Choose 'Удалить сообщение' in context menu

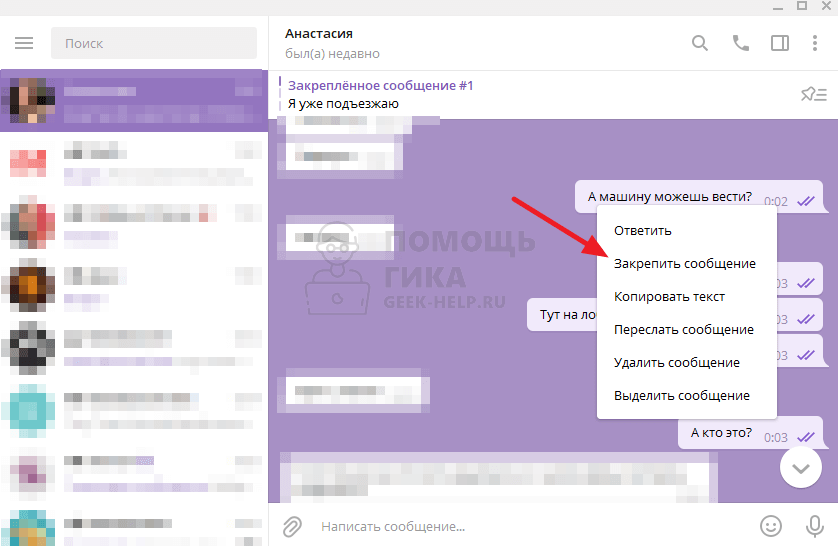(676, 362)
